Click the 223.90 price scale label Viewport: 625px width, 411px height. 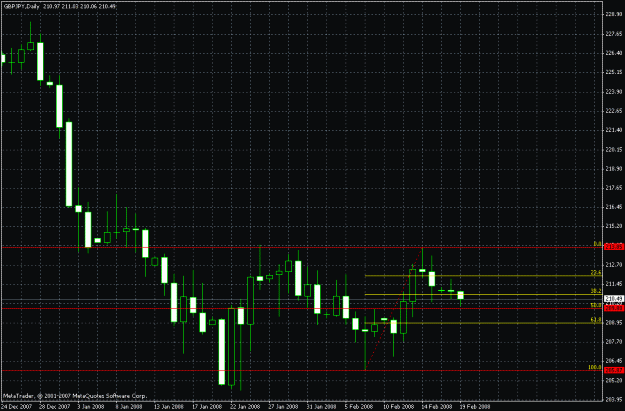click(x=613, y=92)
